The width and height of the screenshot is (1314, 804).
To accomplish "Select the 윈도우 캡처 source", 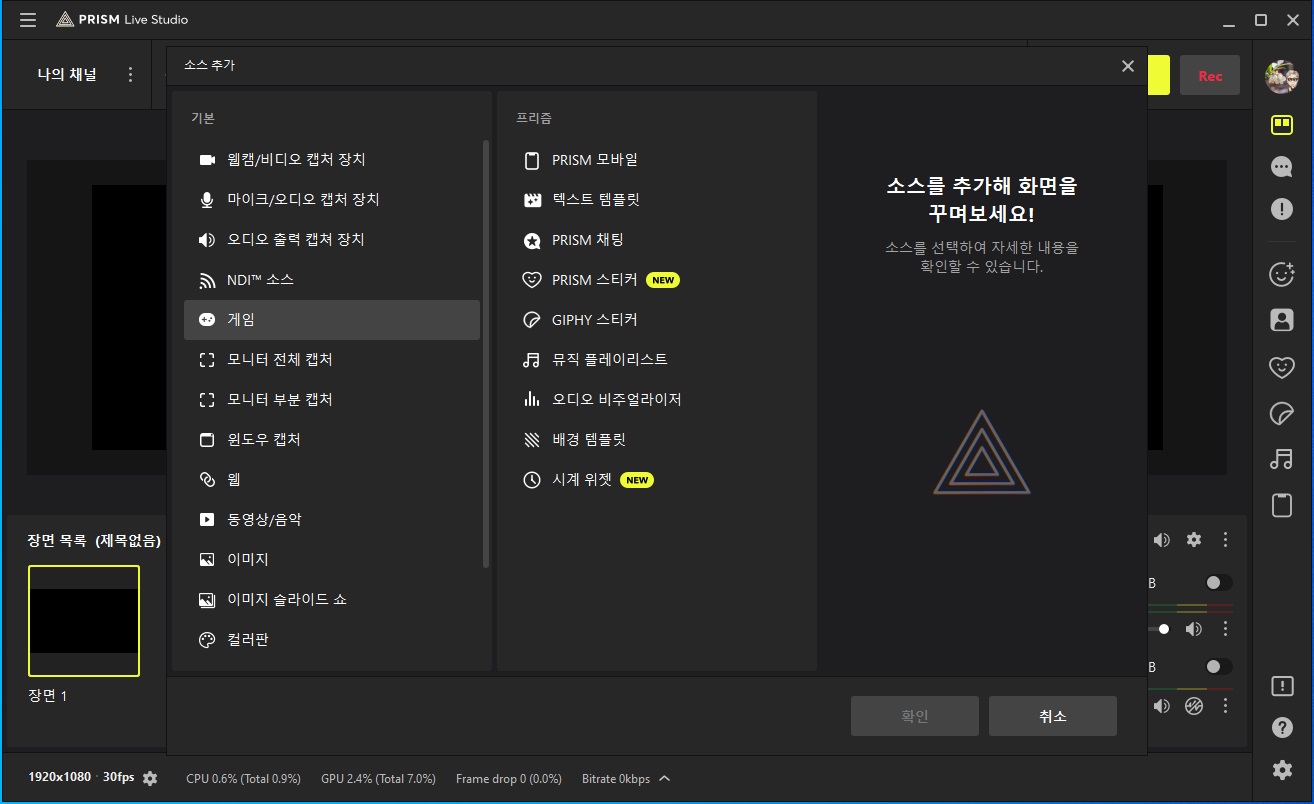I will pos(332,440).
